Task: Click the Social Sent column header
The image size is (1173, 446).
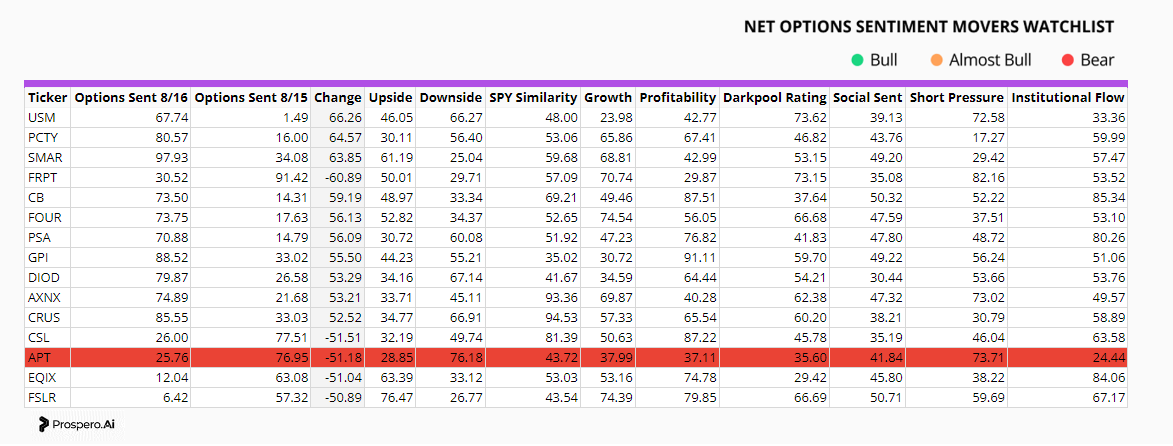Action: (868, 98)
